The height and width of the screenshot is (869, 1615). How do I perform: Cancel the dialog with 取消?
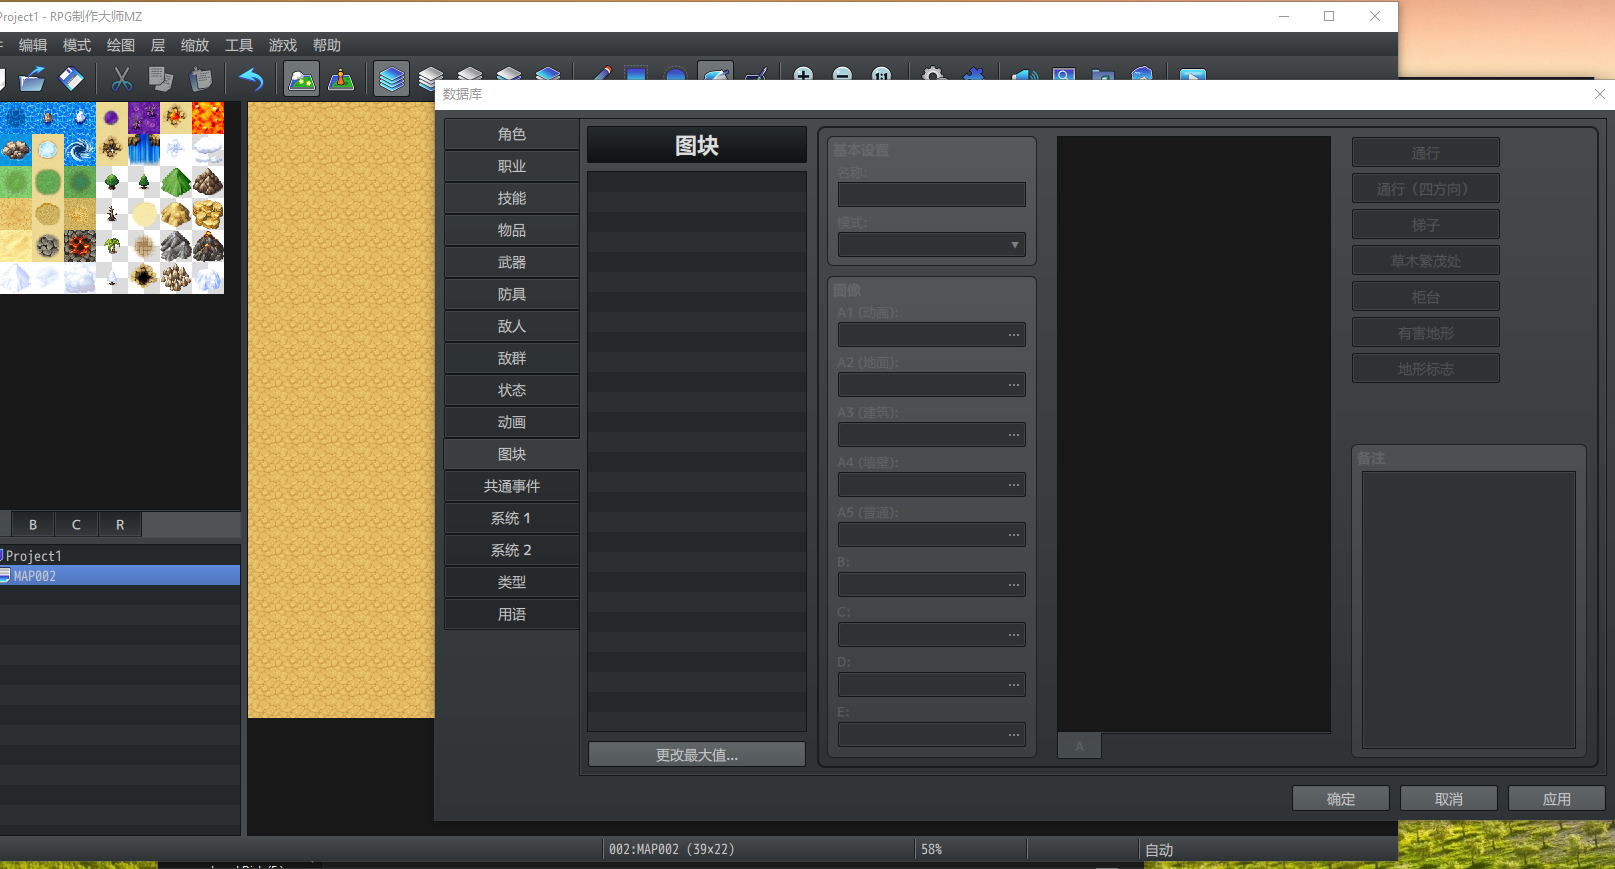pos(1449,799)
